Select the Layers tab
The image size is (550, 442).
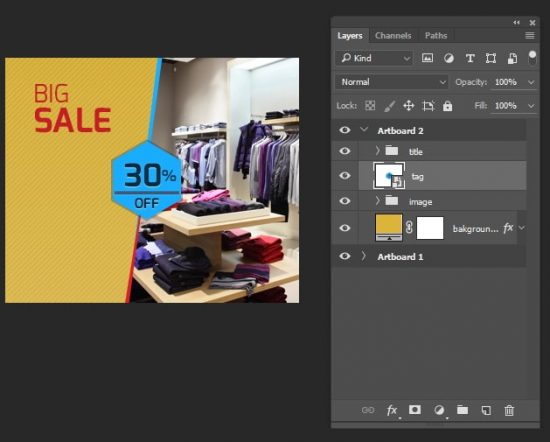tap(350, 36)
